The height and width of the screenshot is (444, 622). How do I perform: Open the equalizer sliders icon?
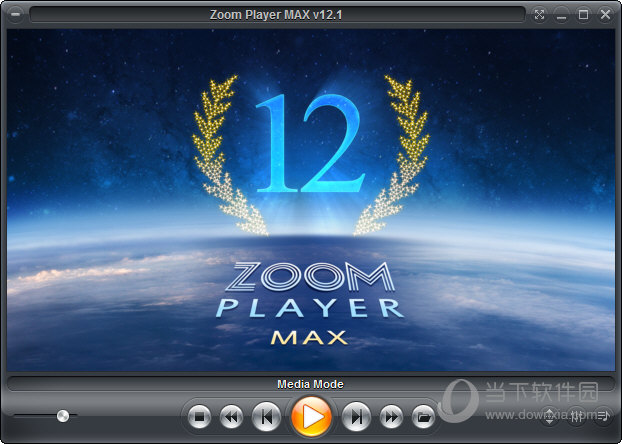tap(576, 416)
